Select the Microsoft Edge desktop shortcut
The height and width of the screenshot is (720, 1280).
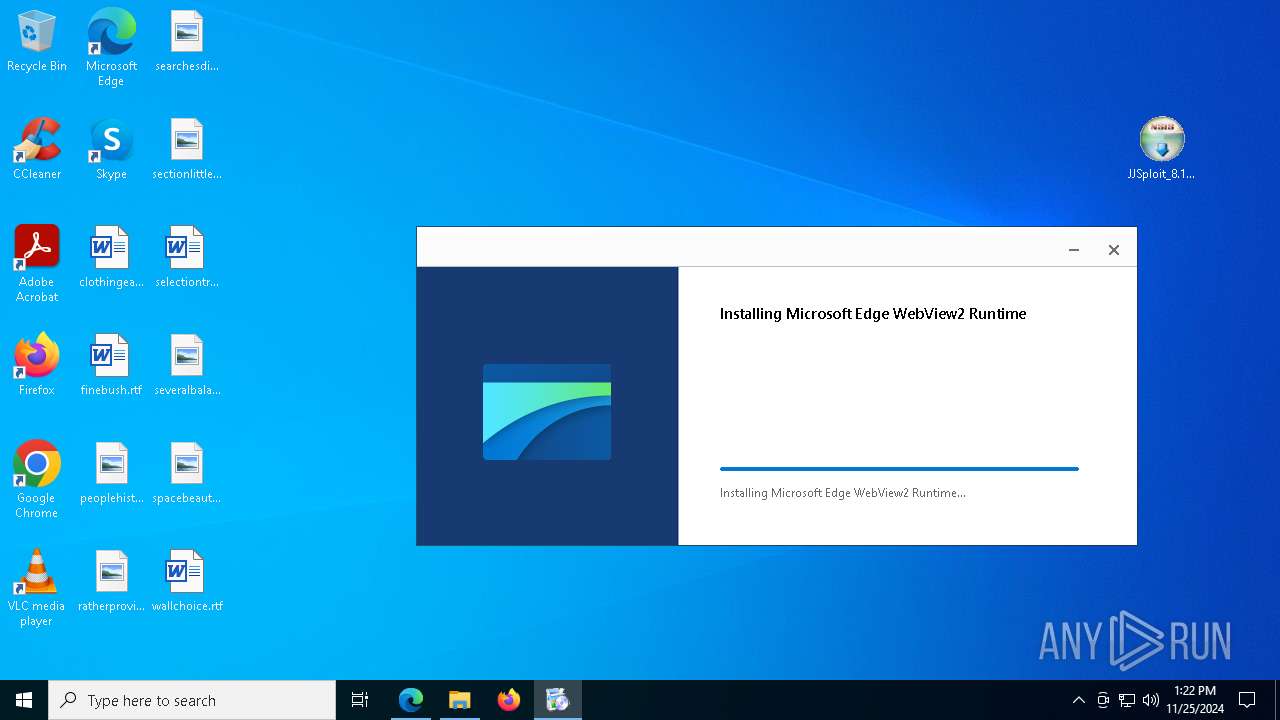tap(111, 48)
